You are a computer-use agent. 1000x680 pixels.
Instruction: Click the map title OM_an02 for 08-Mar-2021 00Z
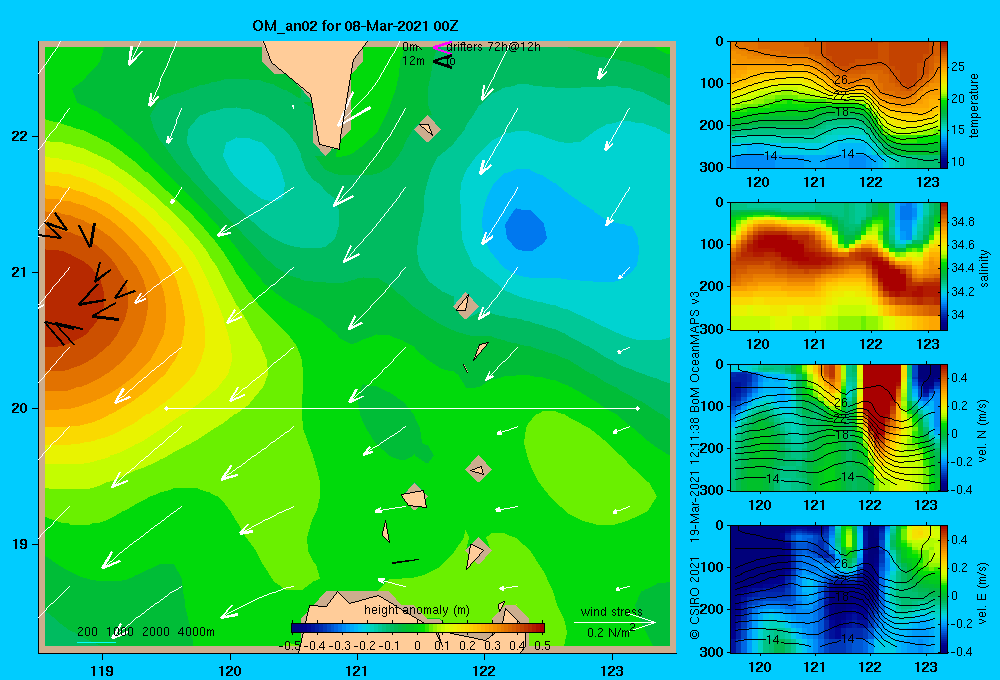click(355, 26)
